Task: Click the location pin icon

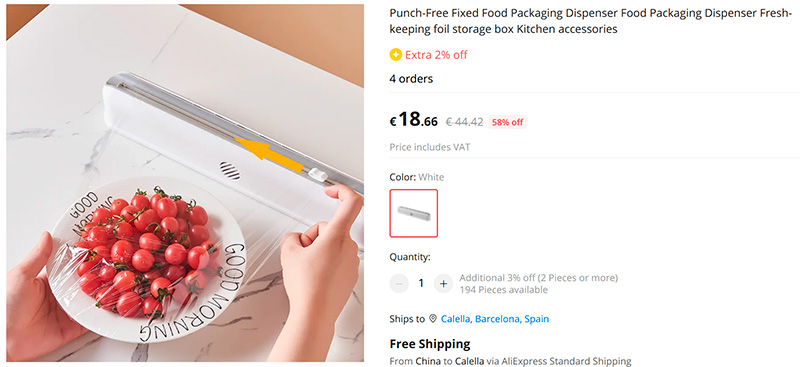Action: point(433,319)
